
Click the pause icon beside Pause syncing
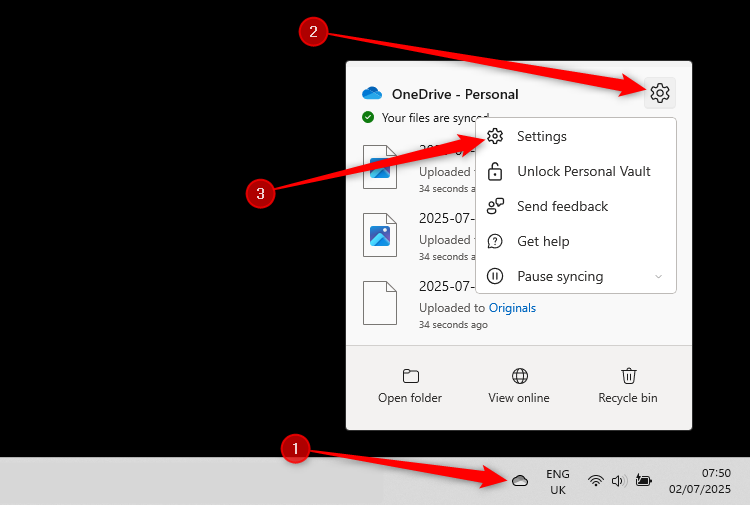tap(495, 276)
